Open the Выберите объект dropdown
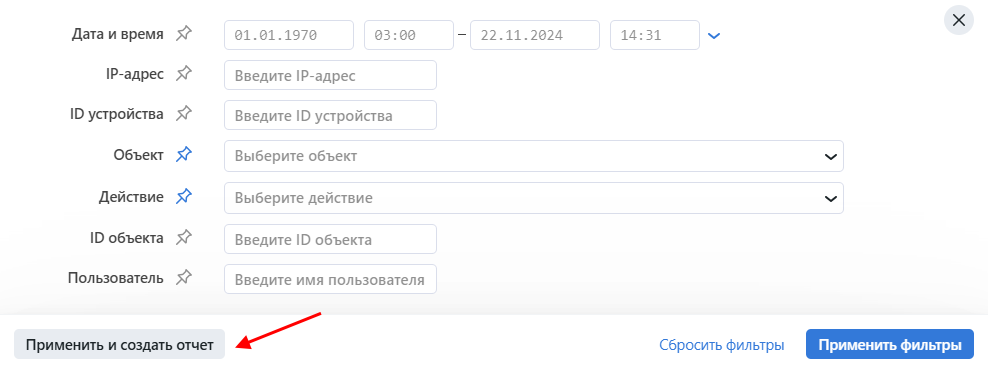The height and width of the screenshot is (370, 988). pyautogui.click(x=534, y=156)
